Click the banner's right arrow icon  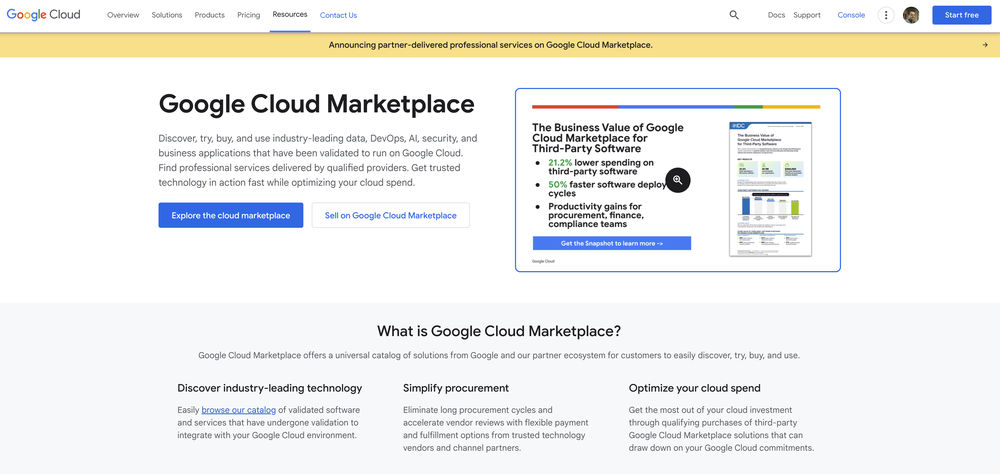[x=985, y=45]
